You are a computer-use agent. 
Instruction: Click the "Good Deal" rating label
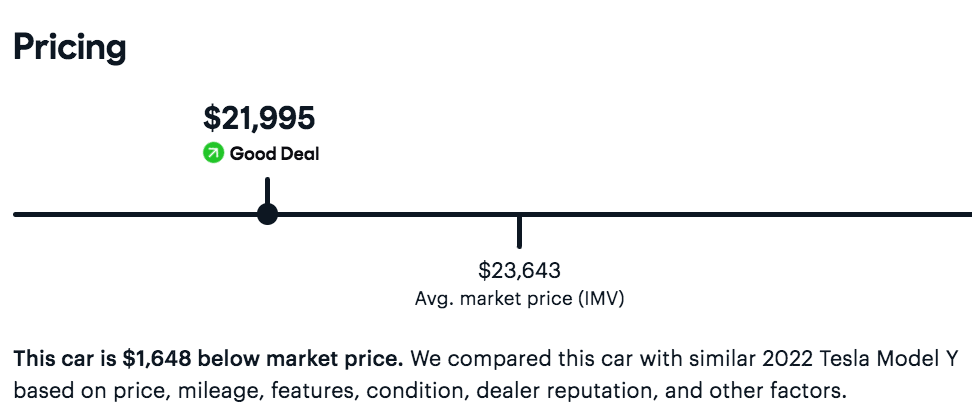[275, 154]
